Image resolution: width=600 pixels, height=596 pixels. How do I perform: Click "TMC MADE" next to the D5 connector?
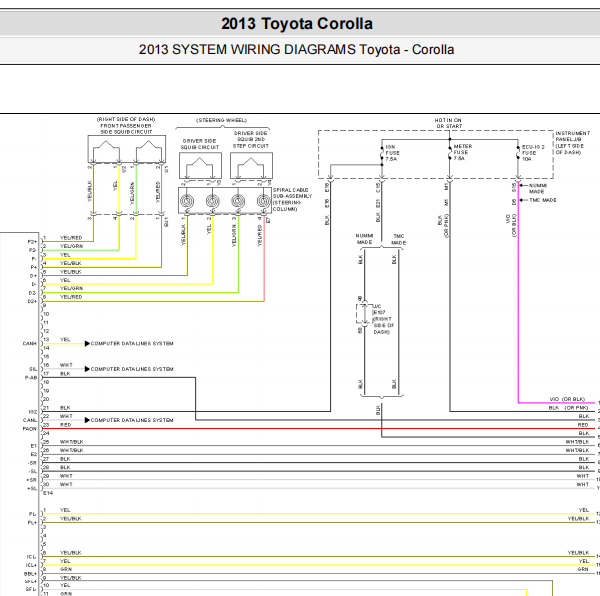543,200
